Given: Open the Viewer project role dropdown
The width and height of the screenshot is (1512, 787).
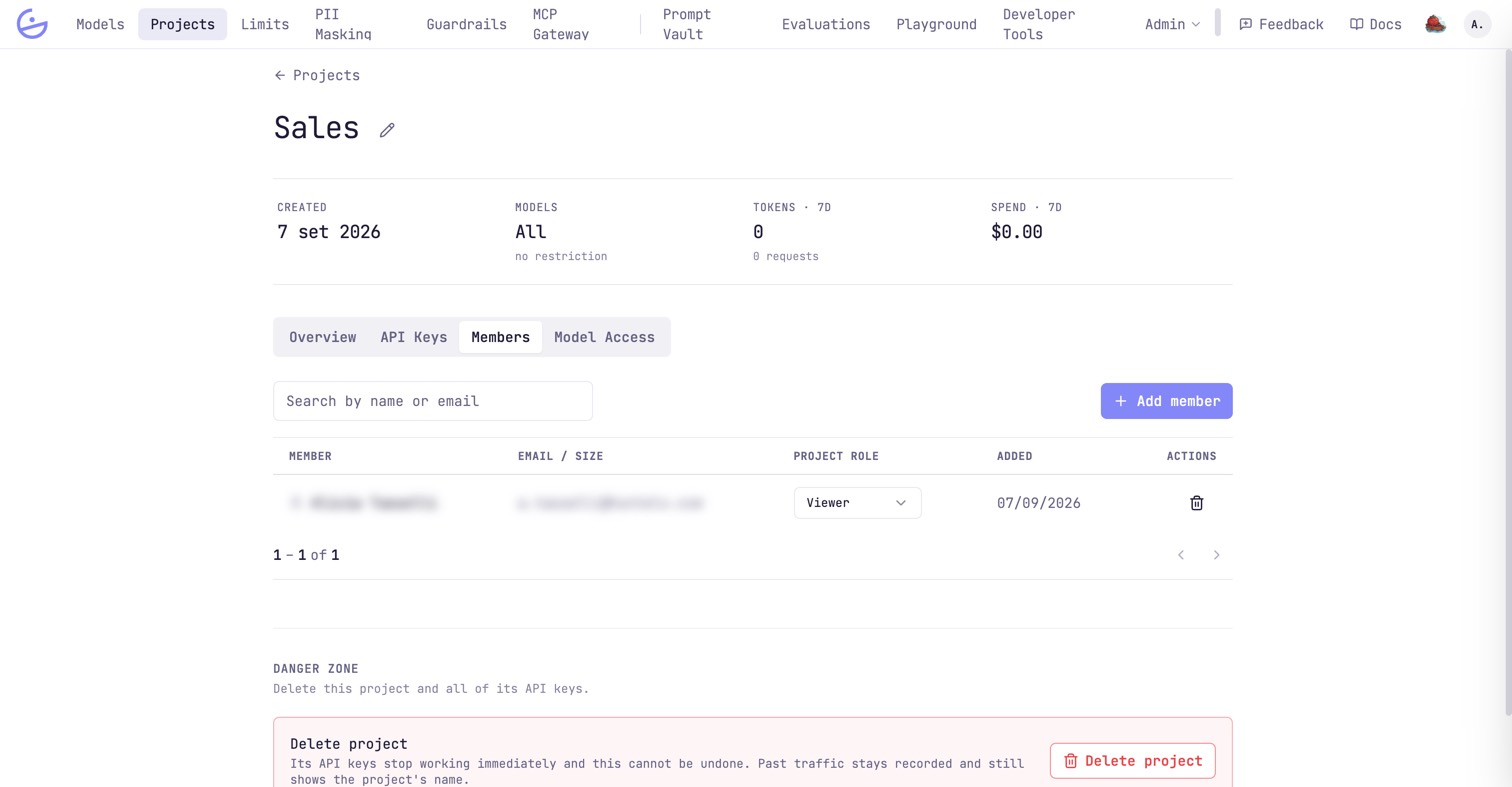Looking at the screenshot, I should 857,503.
